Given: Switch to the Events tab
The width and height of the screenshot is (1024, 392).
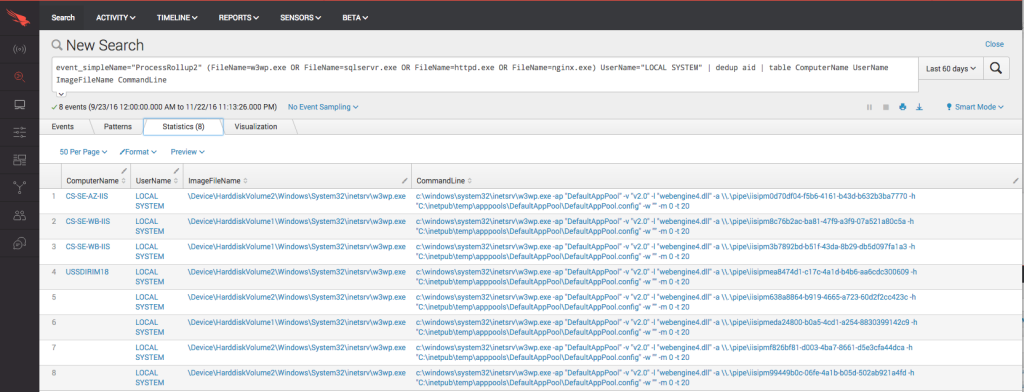Looking at the screenshot, I should point(63,127).
